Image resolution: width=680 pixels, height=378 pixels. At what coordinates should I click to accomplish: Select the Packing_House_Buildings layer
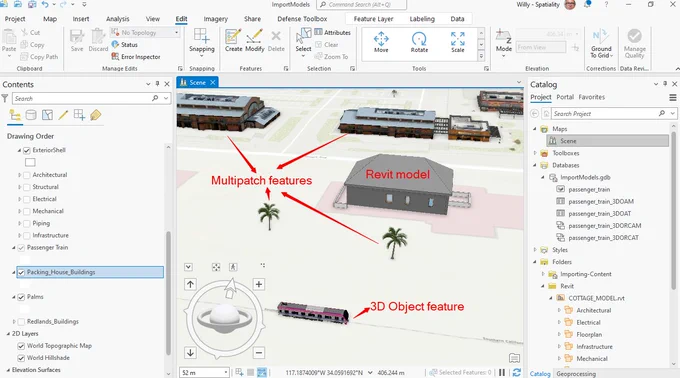90,272
